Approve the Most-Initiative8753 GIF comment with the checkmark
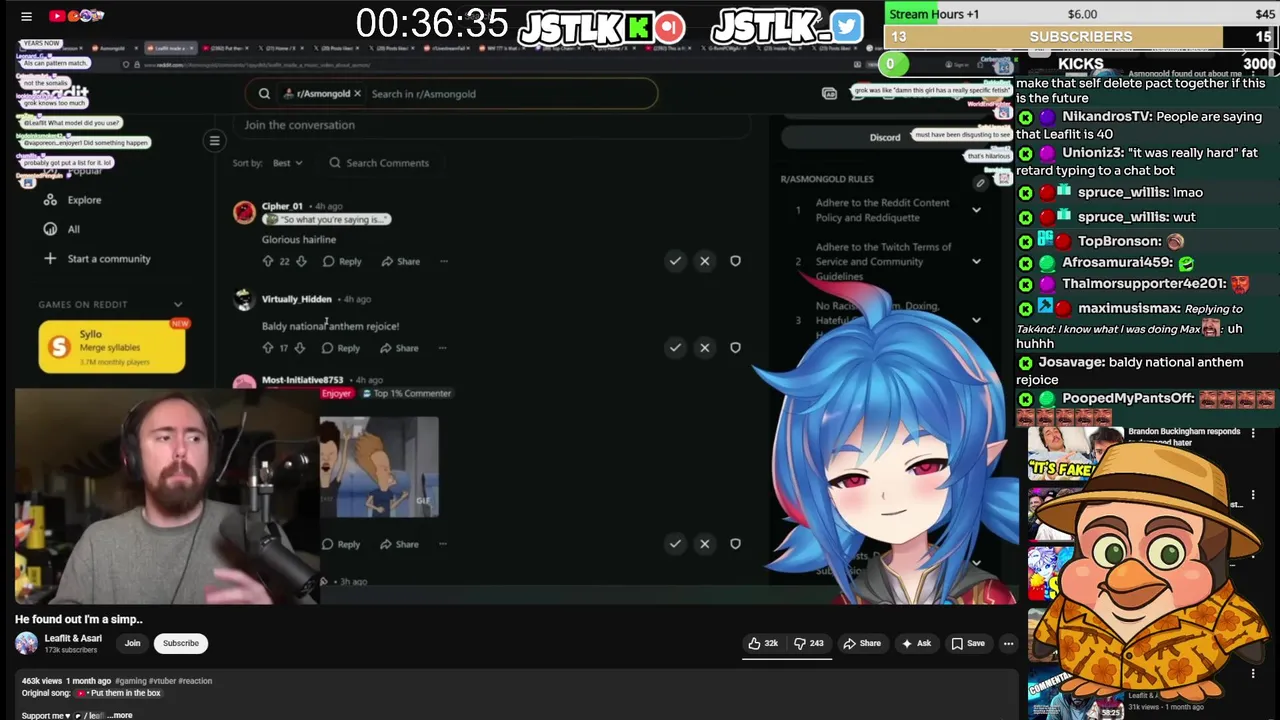 [675, 544]
